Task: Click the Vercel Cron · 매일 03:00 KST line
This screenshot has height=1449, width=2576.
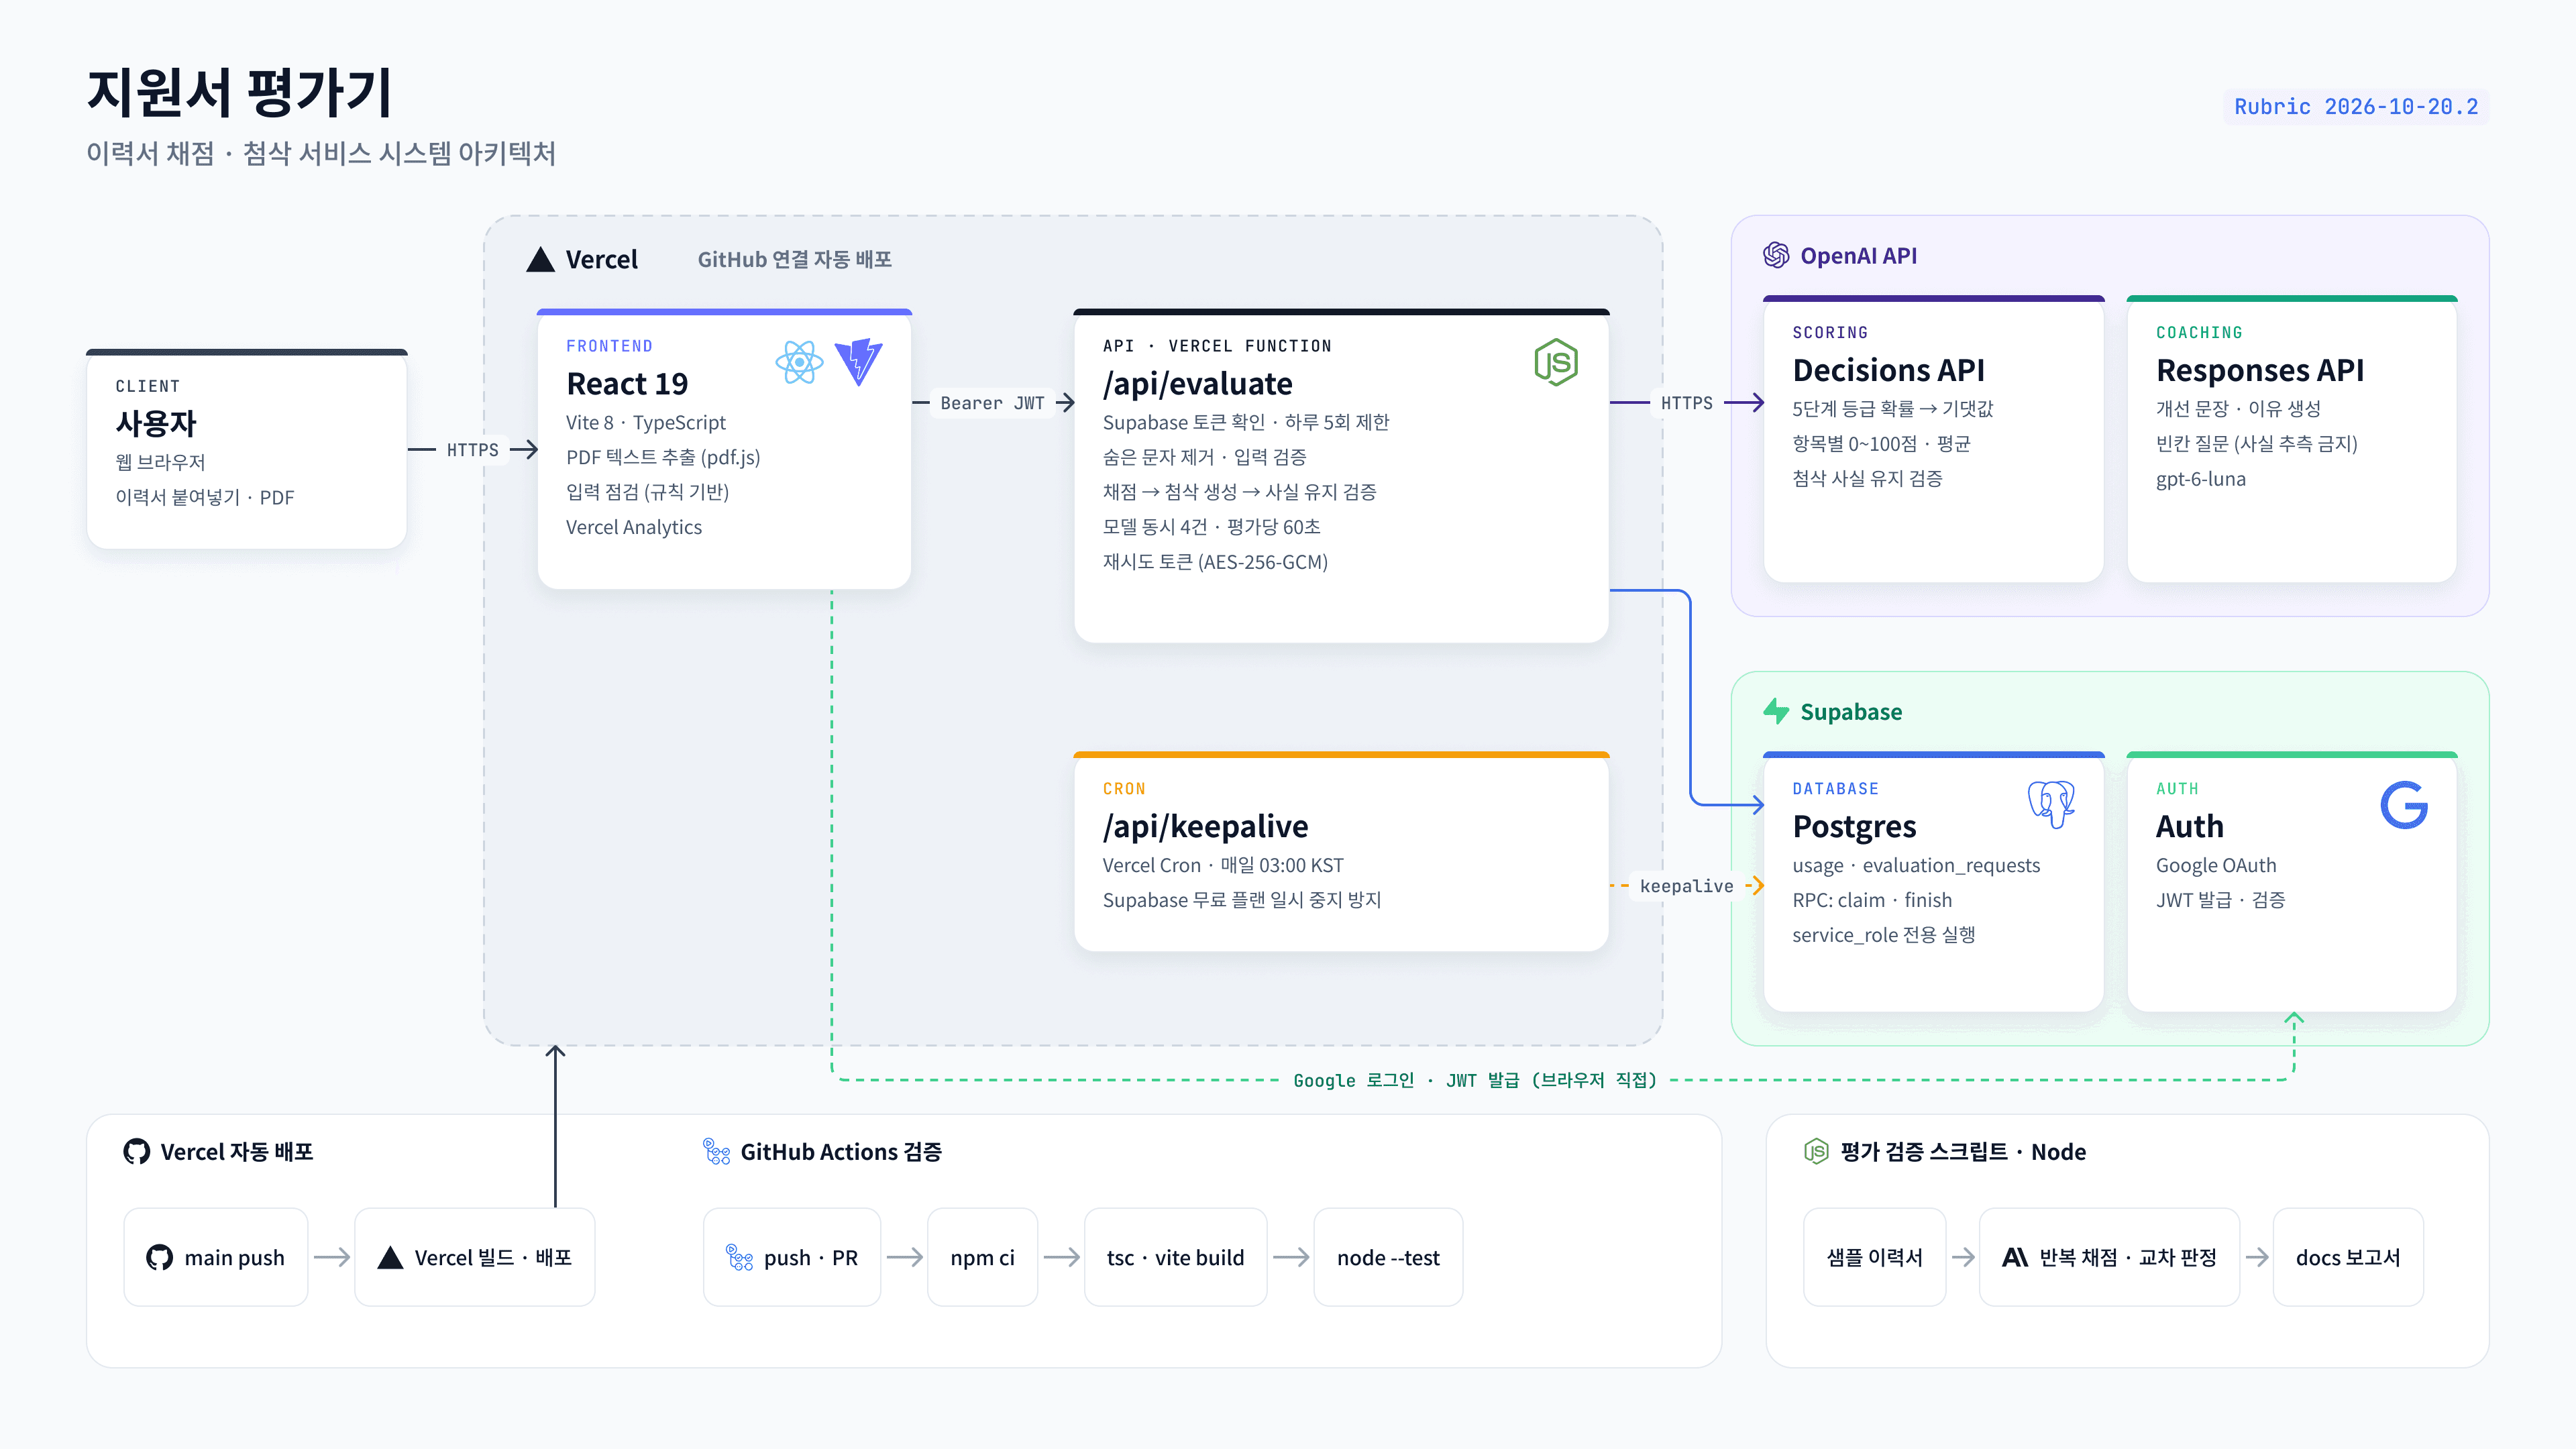Action: [1222, 866]
